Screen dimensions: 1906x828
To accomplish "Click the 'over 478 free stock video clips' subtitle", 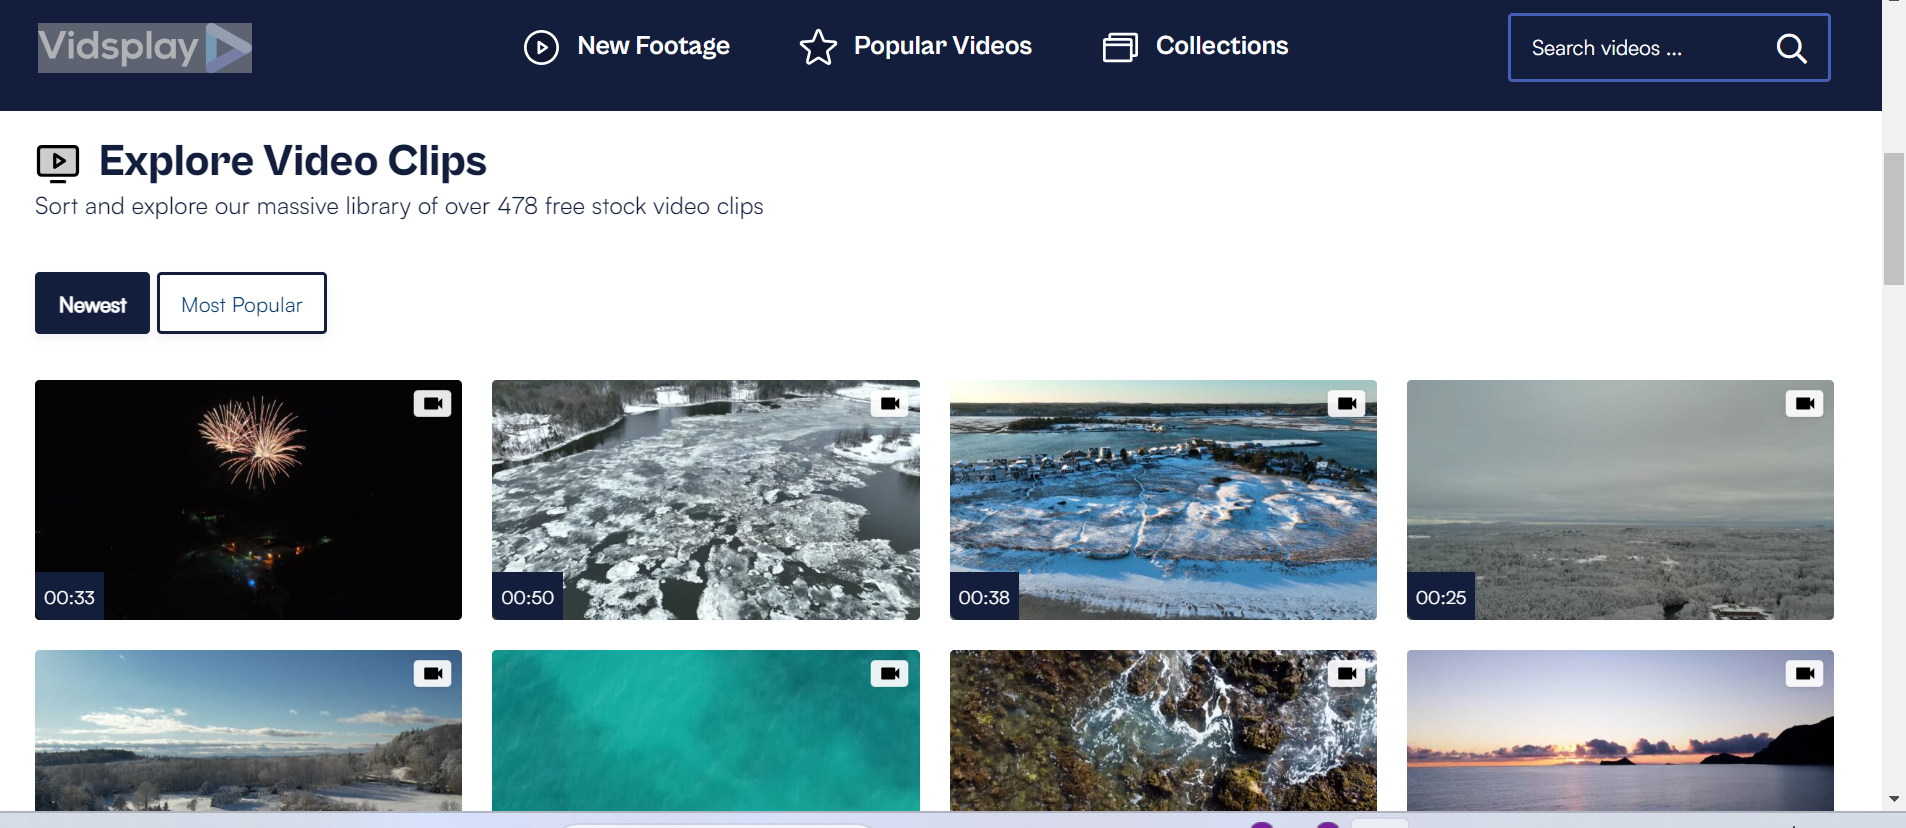I will [604, 206].
